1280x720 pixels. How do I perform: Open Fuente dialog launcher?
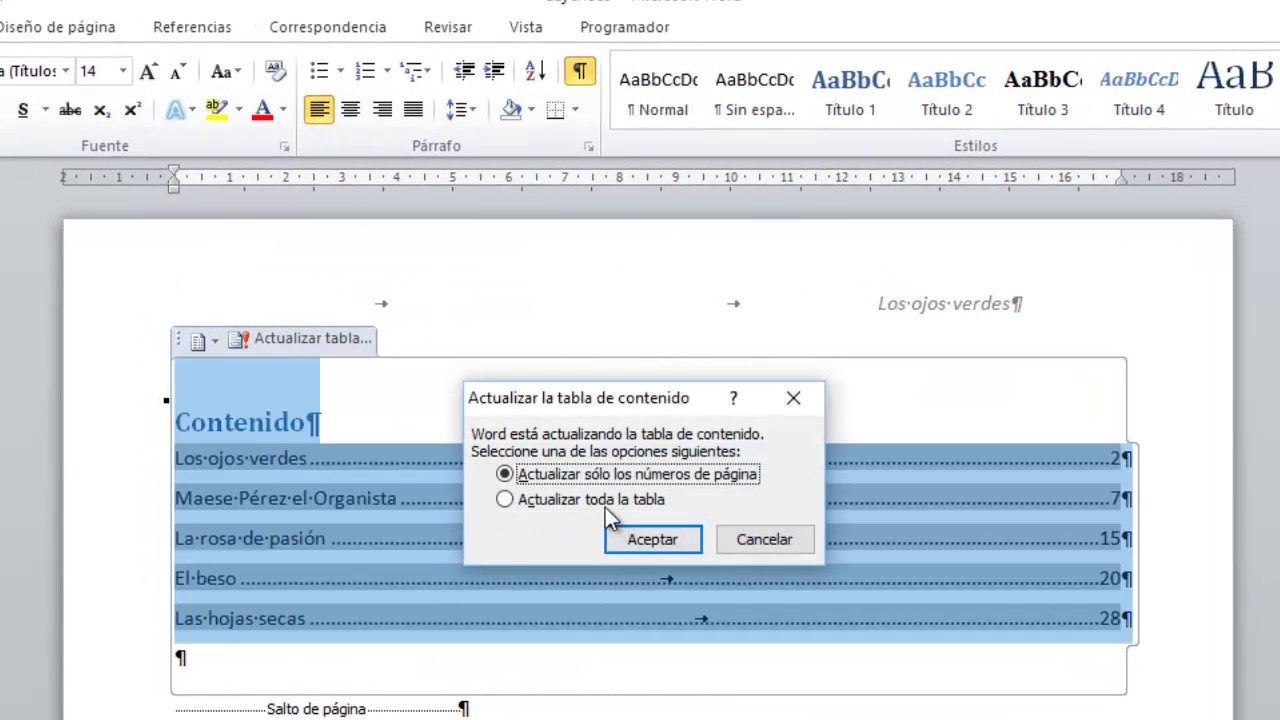pos(285,147)
